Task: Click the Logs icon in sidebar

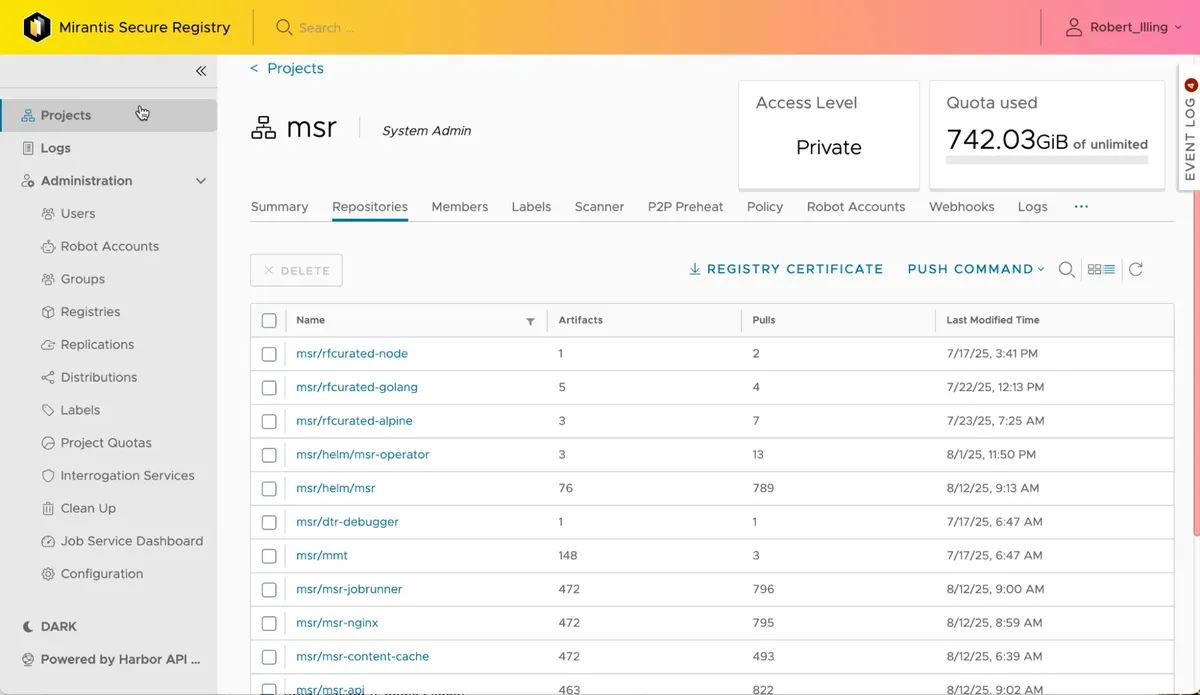Action: [x=28, y=148]
